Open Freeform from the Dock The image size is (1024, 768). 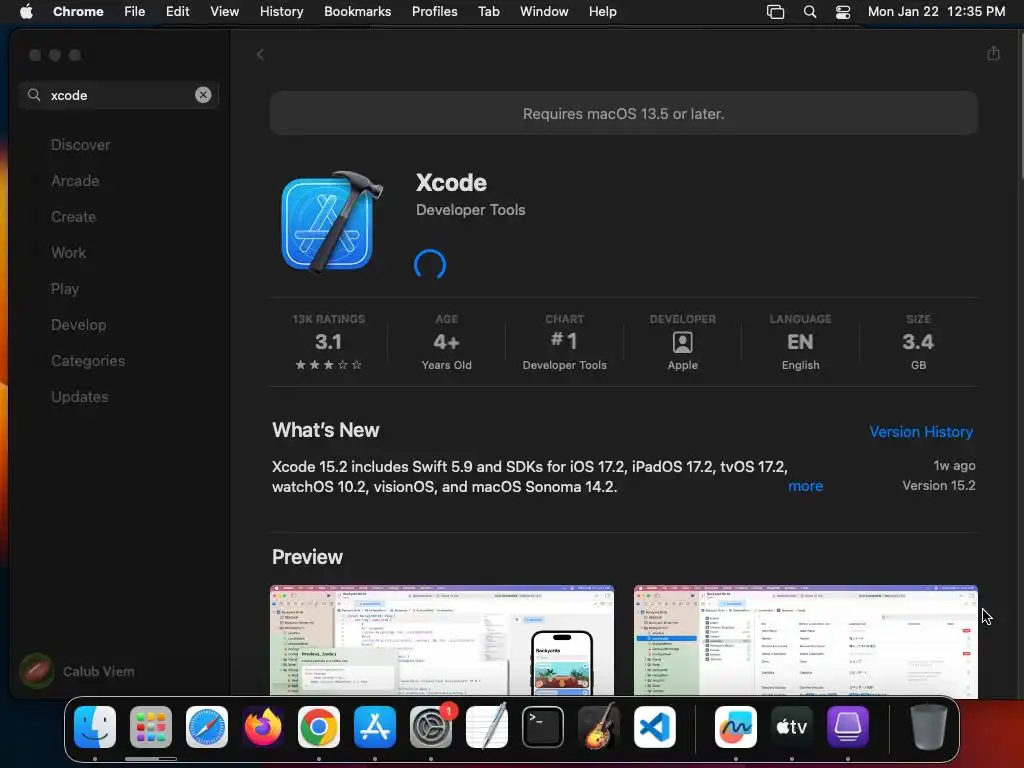coord(736,727)
